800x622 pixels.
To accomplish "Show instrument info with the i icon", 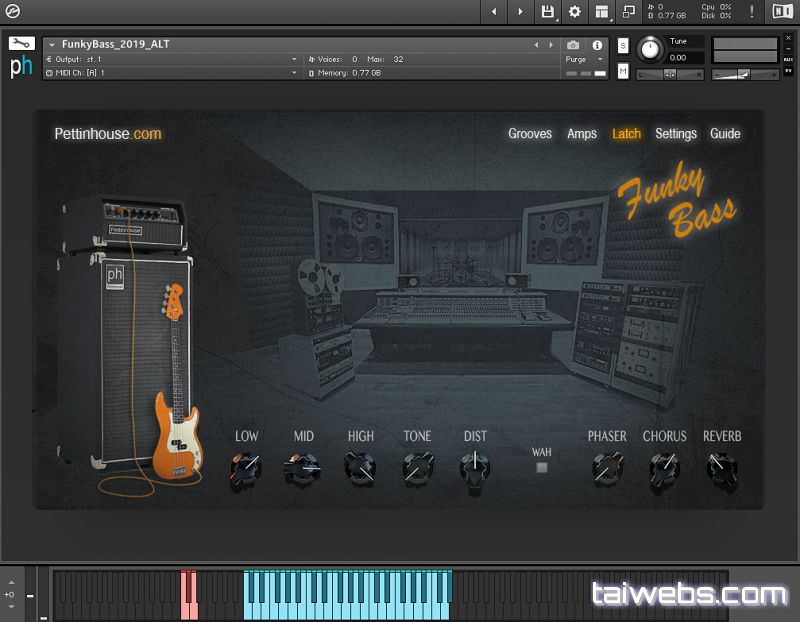I will pos(597,45).
